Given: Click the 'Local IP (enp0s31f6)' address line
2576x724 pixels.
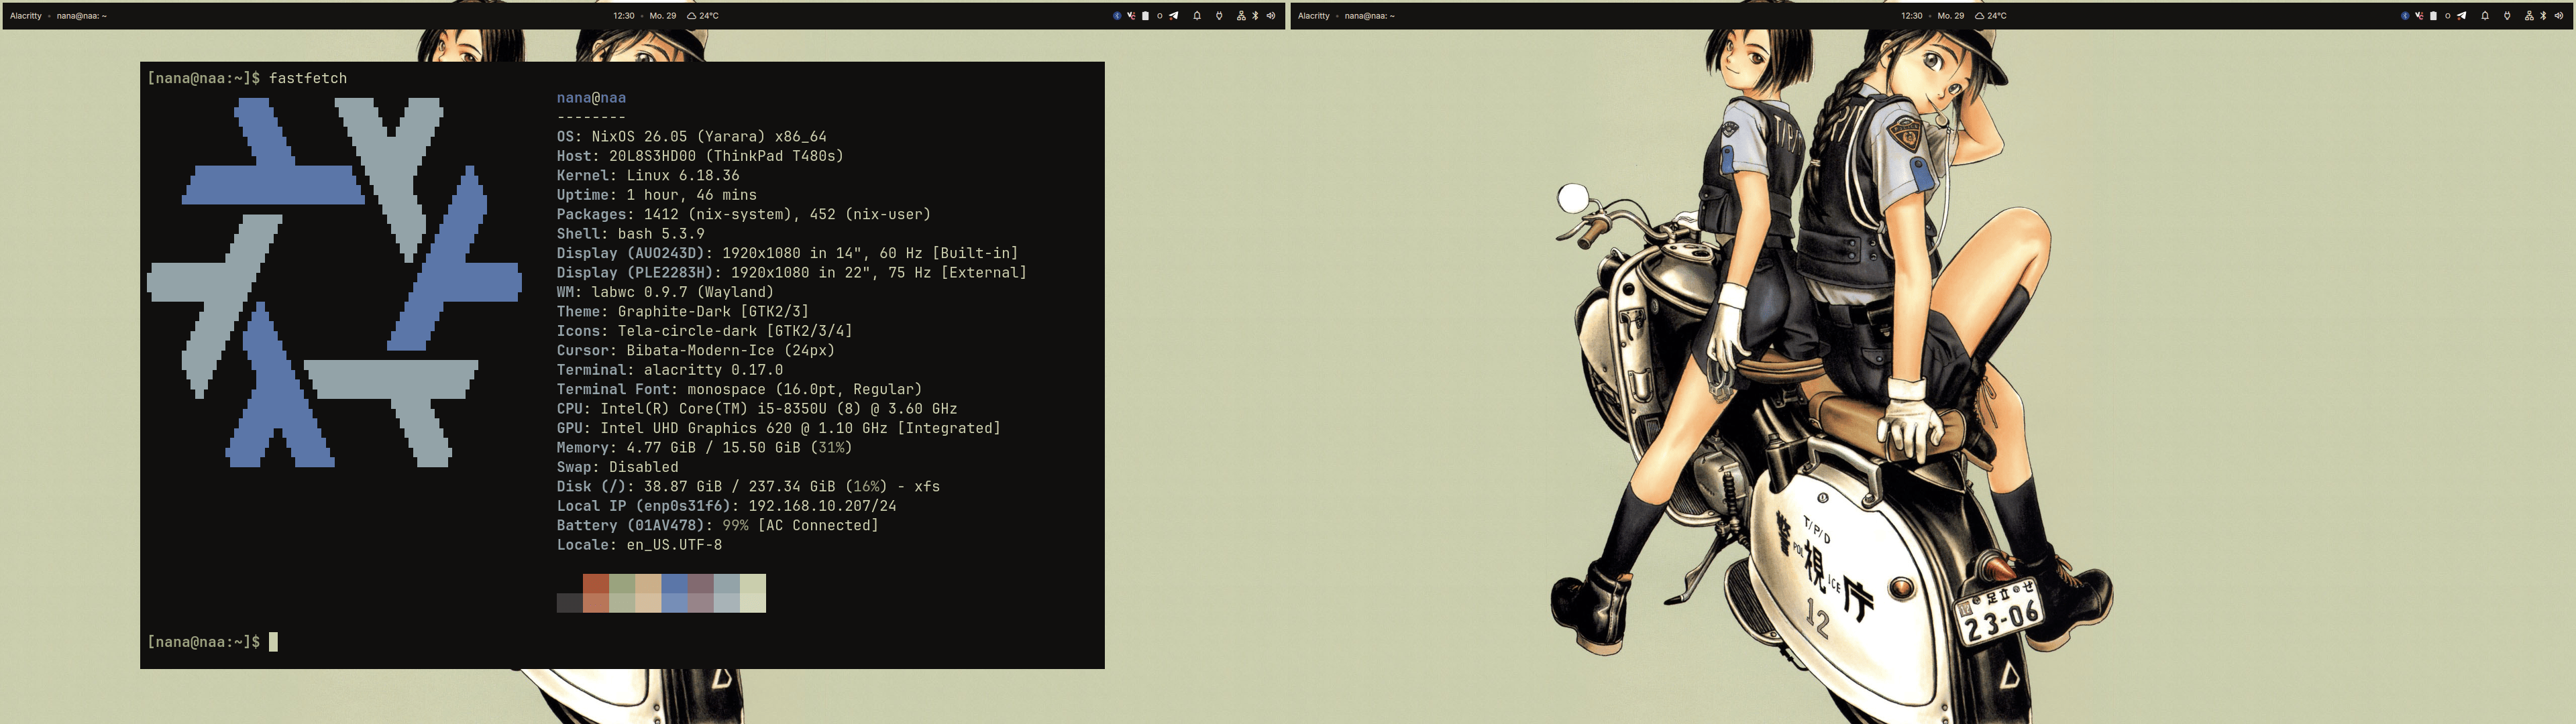Looking at the screenshot, I should (x=727, y=506).
